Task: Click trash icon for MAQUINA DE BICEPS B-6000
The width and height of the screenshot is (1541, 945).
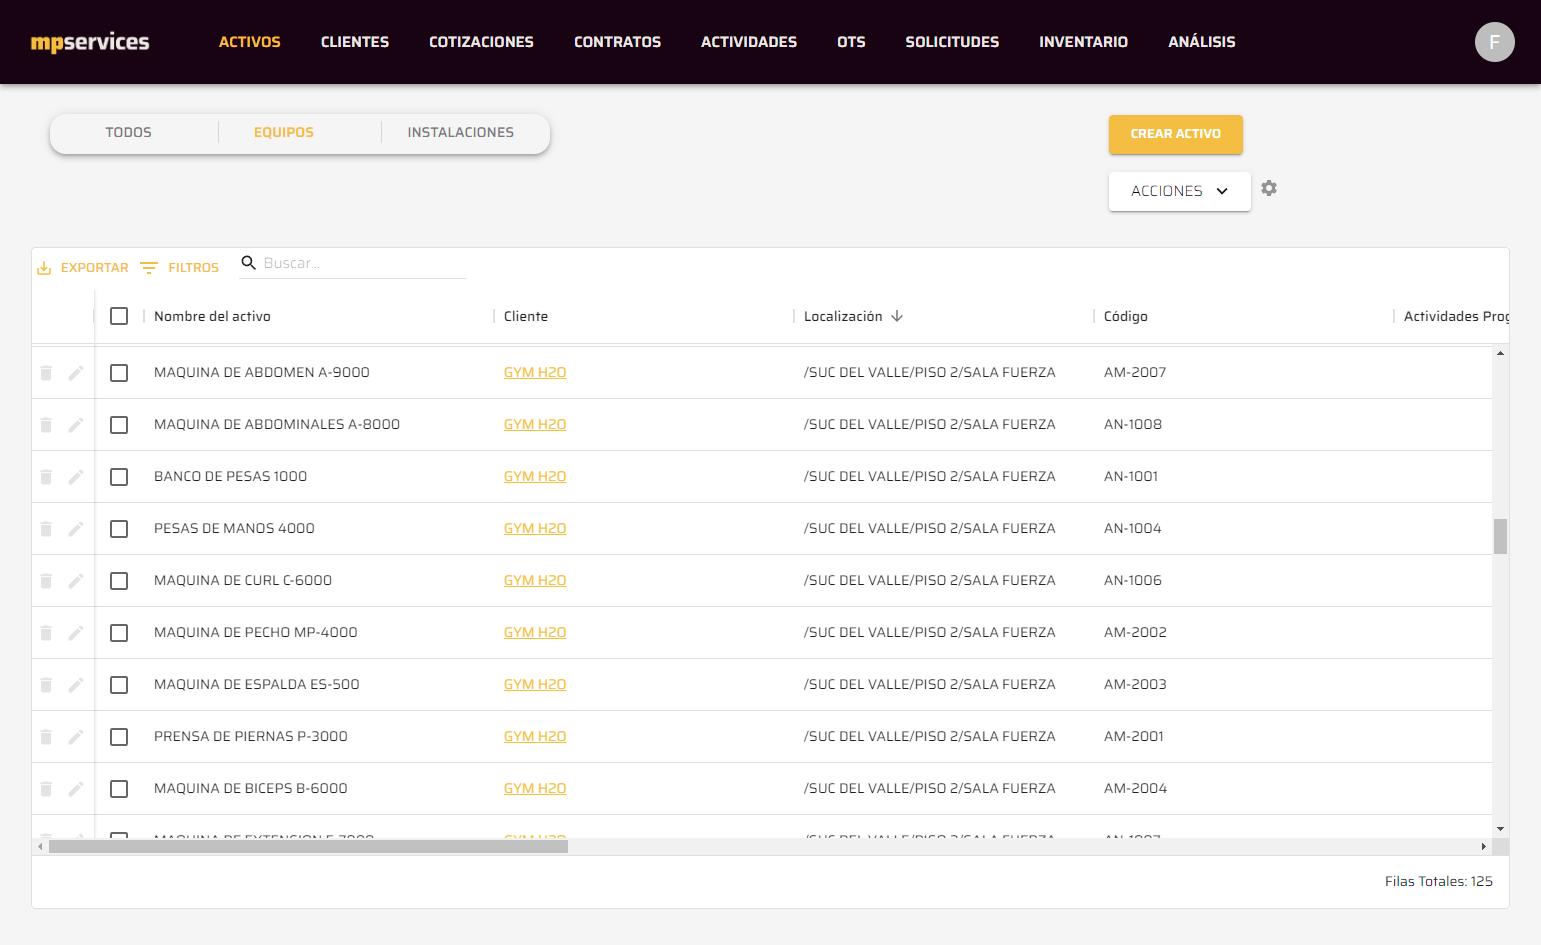Action: 46,789
